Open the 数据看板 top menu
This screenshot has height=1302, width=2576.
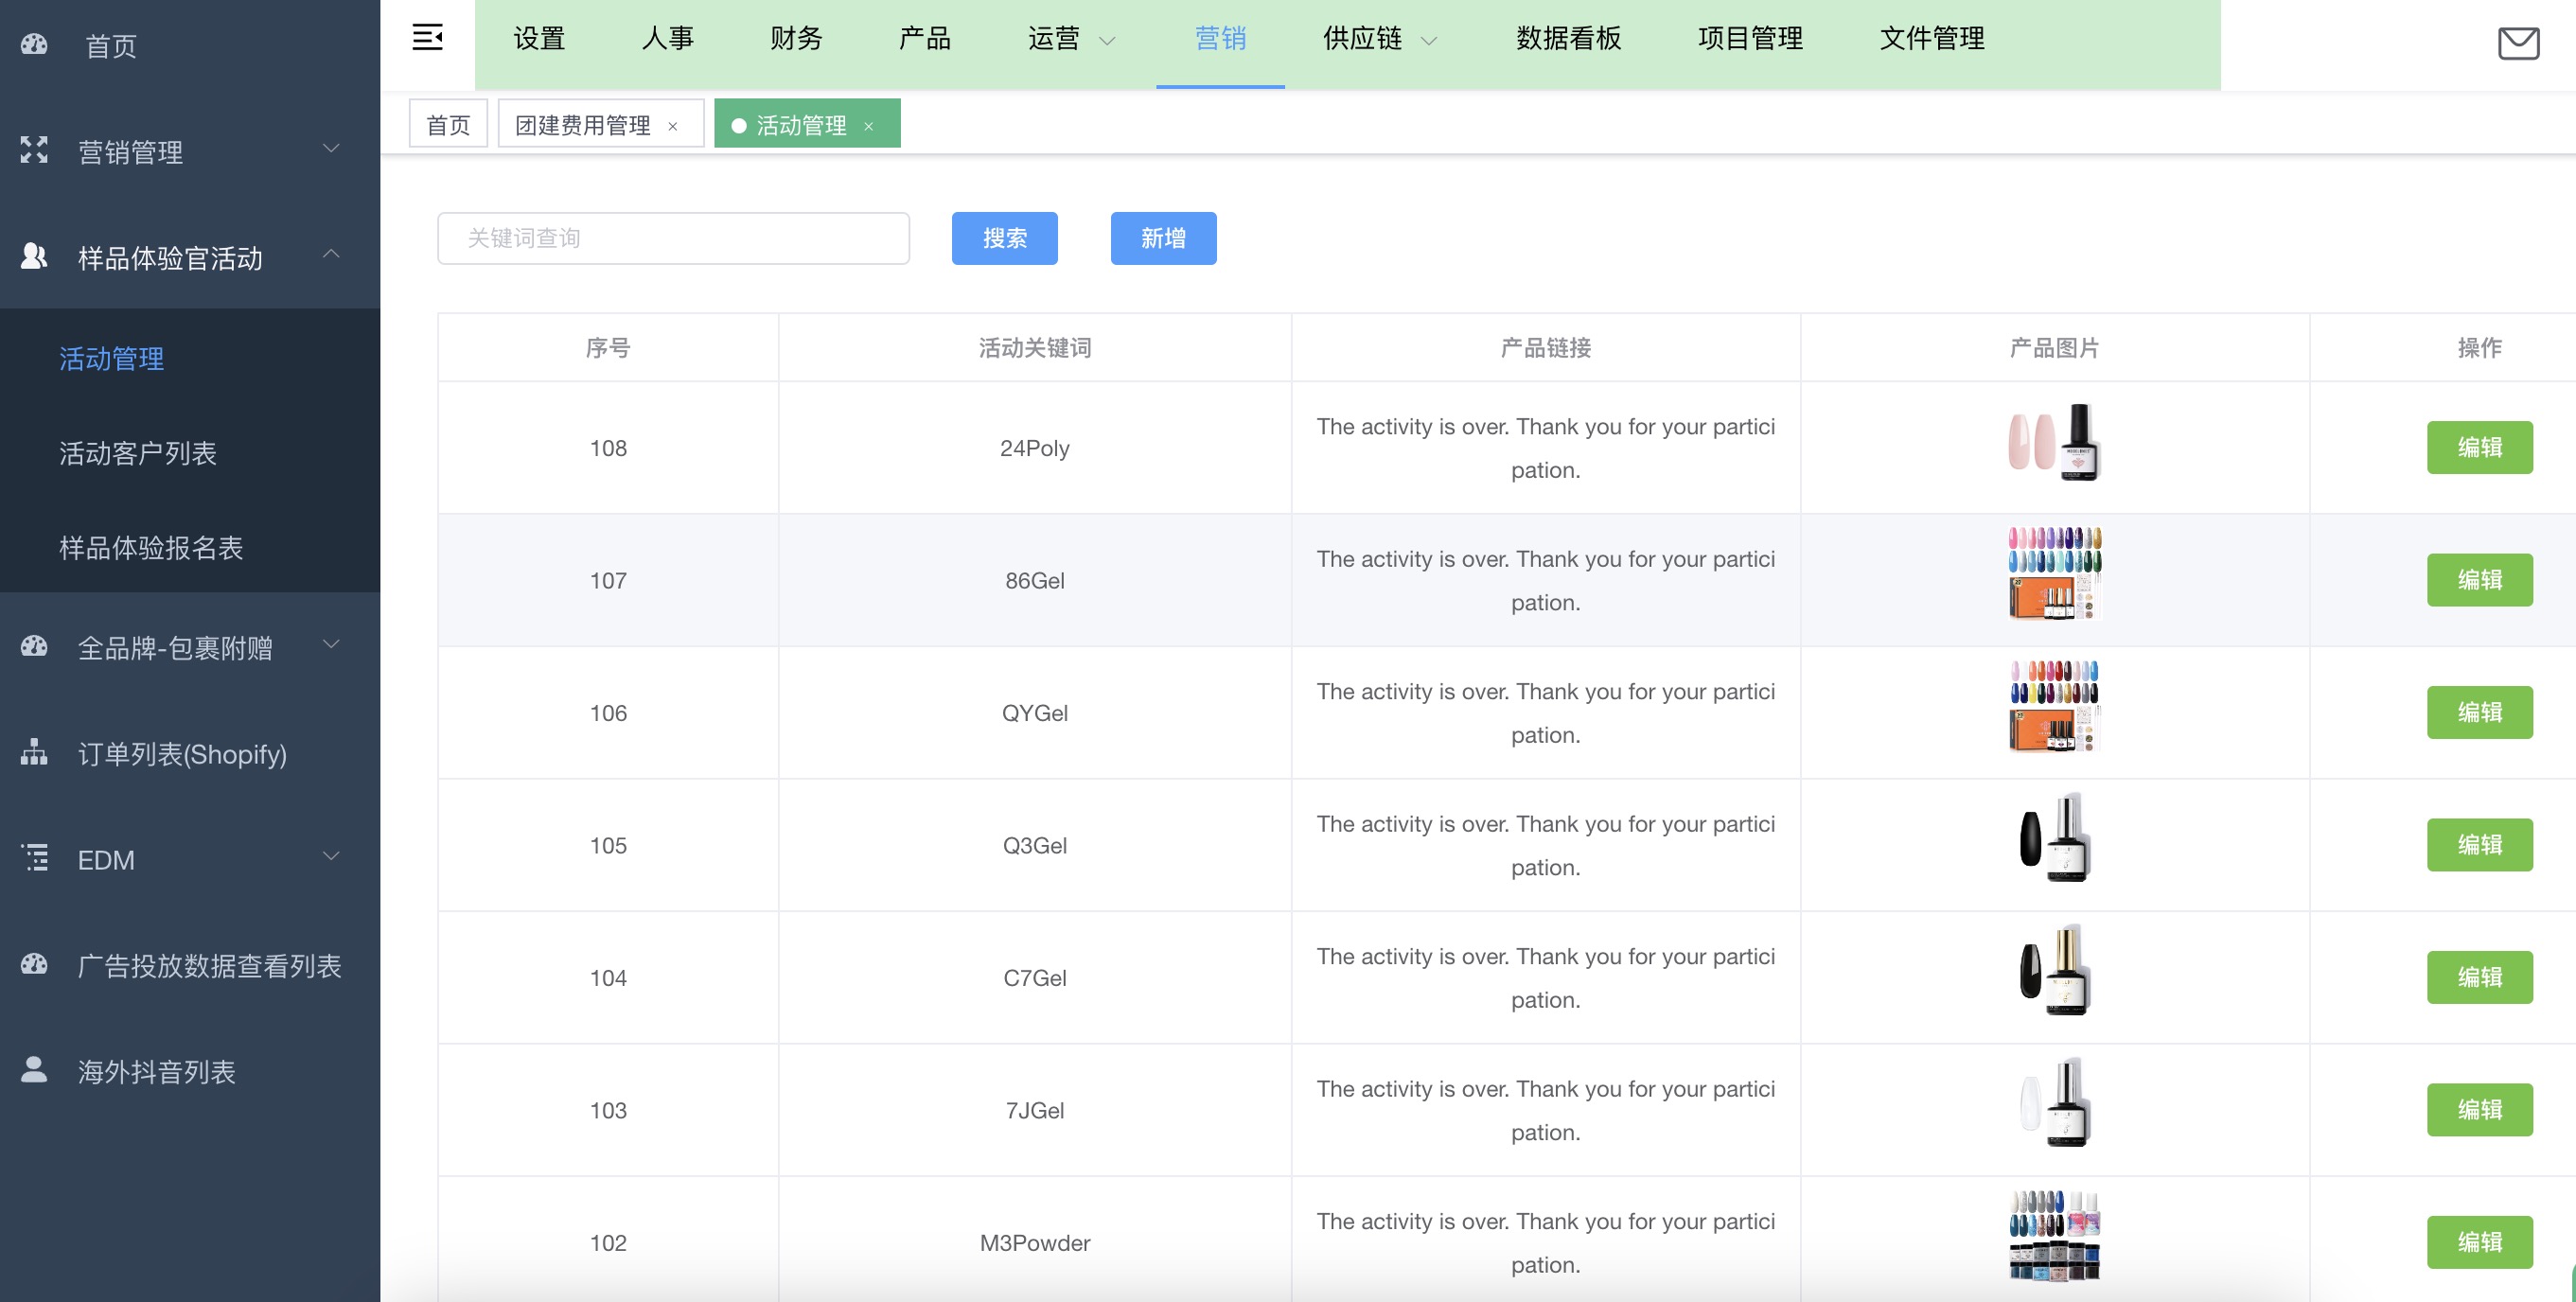[x=1569, y=39]
